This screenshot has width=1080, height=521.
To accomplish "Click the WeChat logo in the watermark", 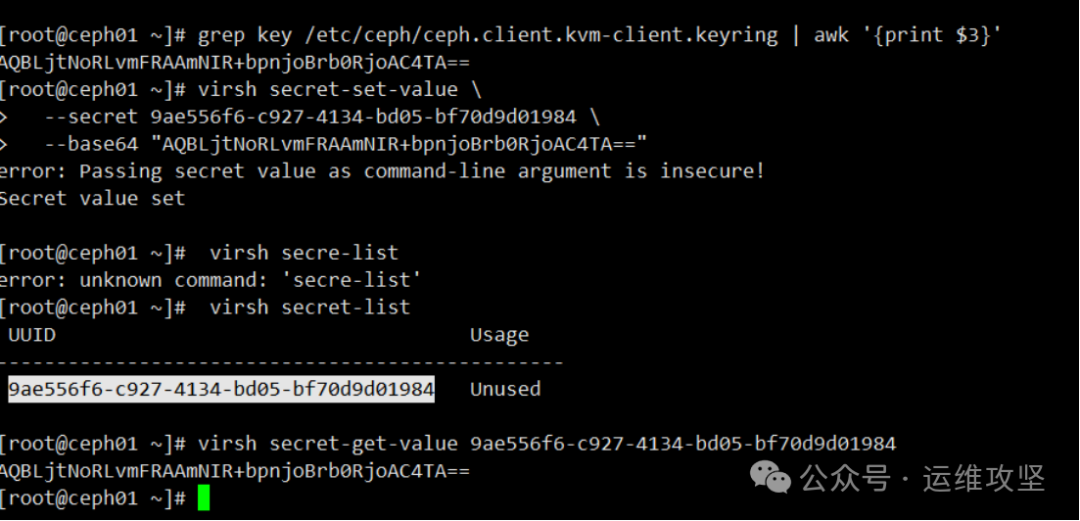I will [x=772, y=479].
